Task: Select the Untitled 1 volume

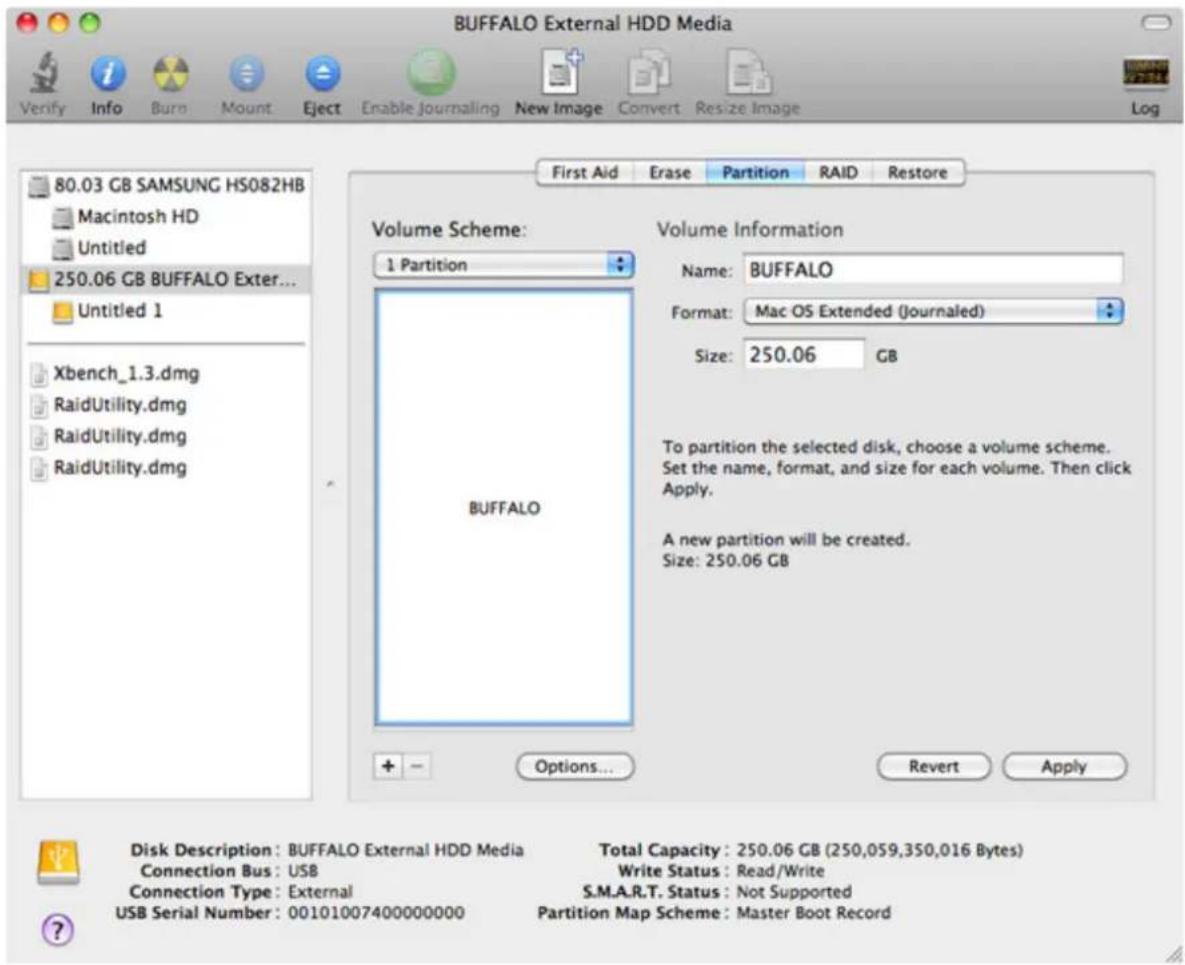Action: coord(166,311)
